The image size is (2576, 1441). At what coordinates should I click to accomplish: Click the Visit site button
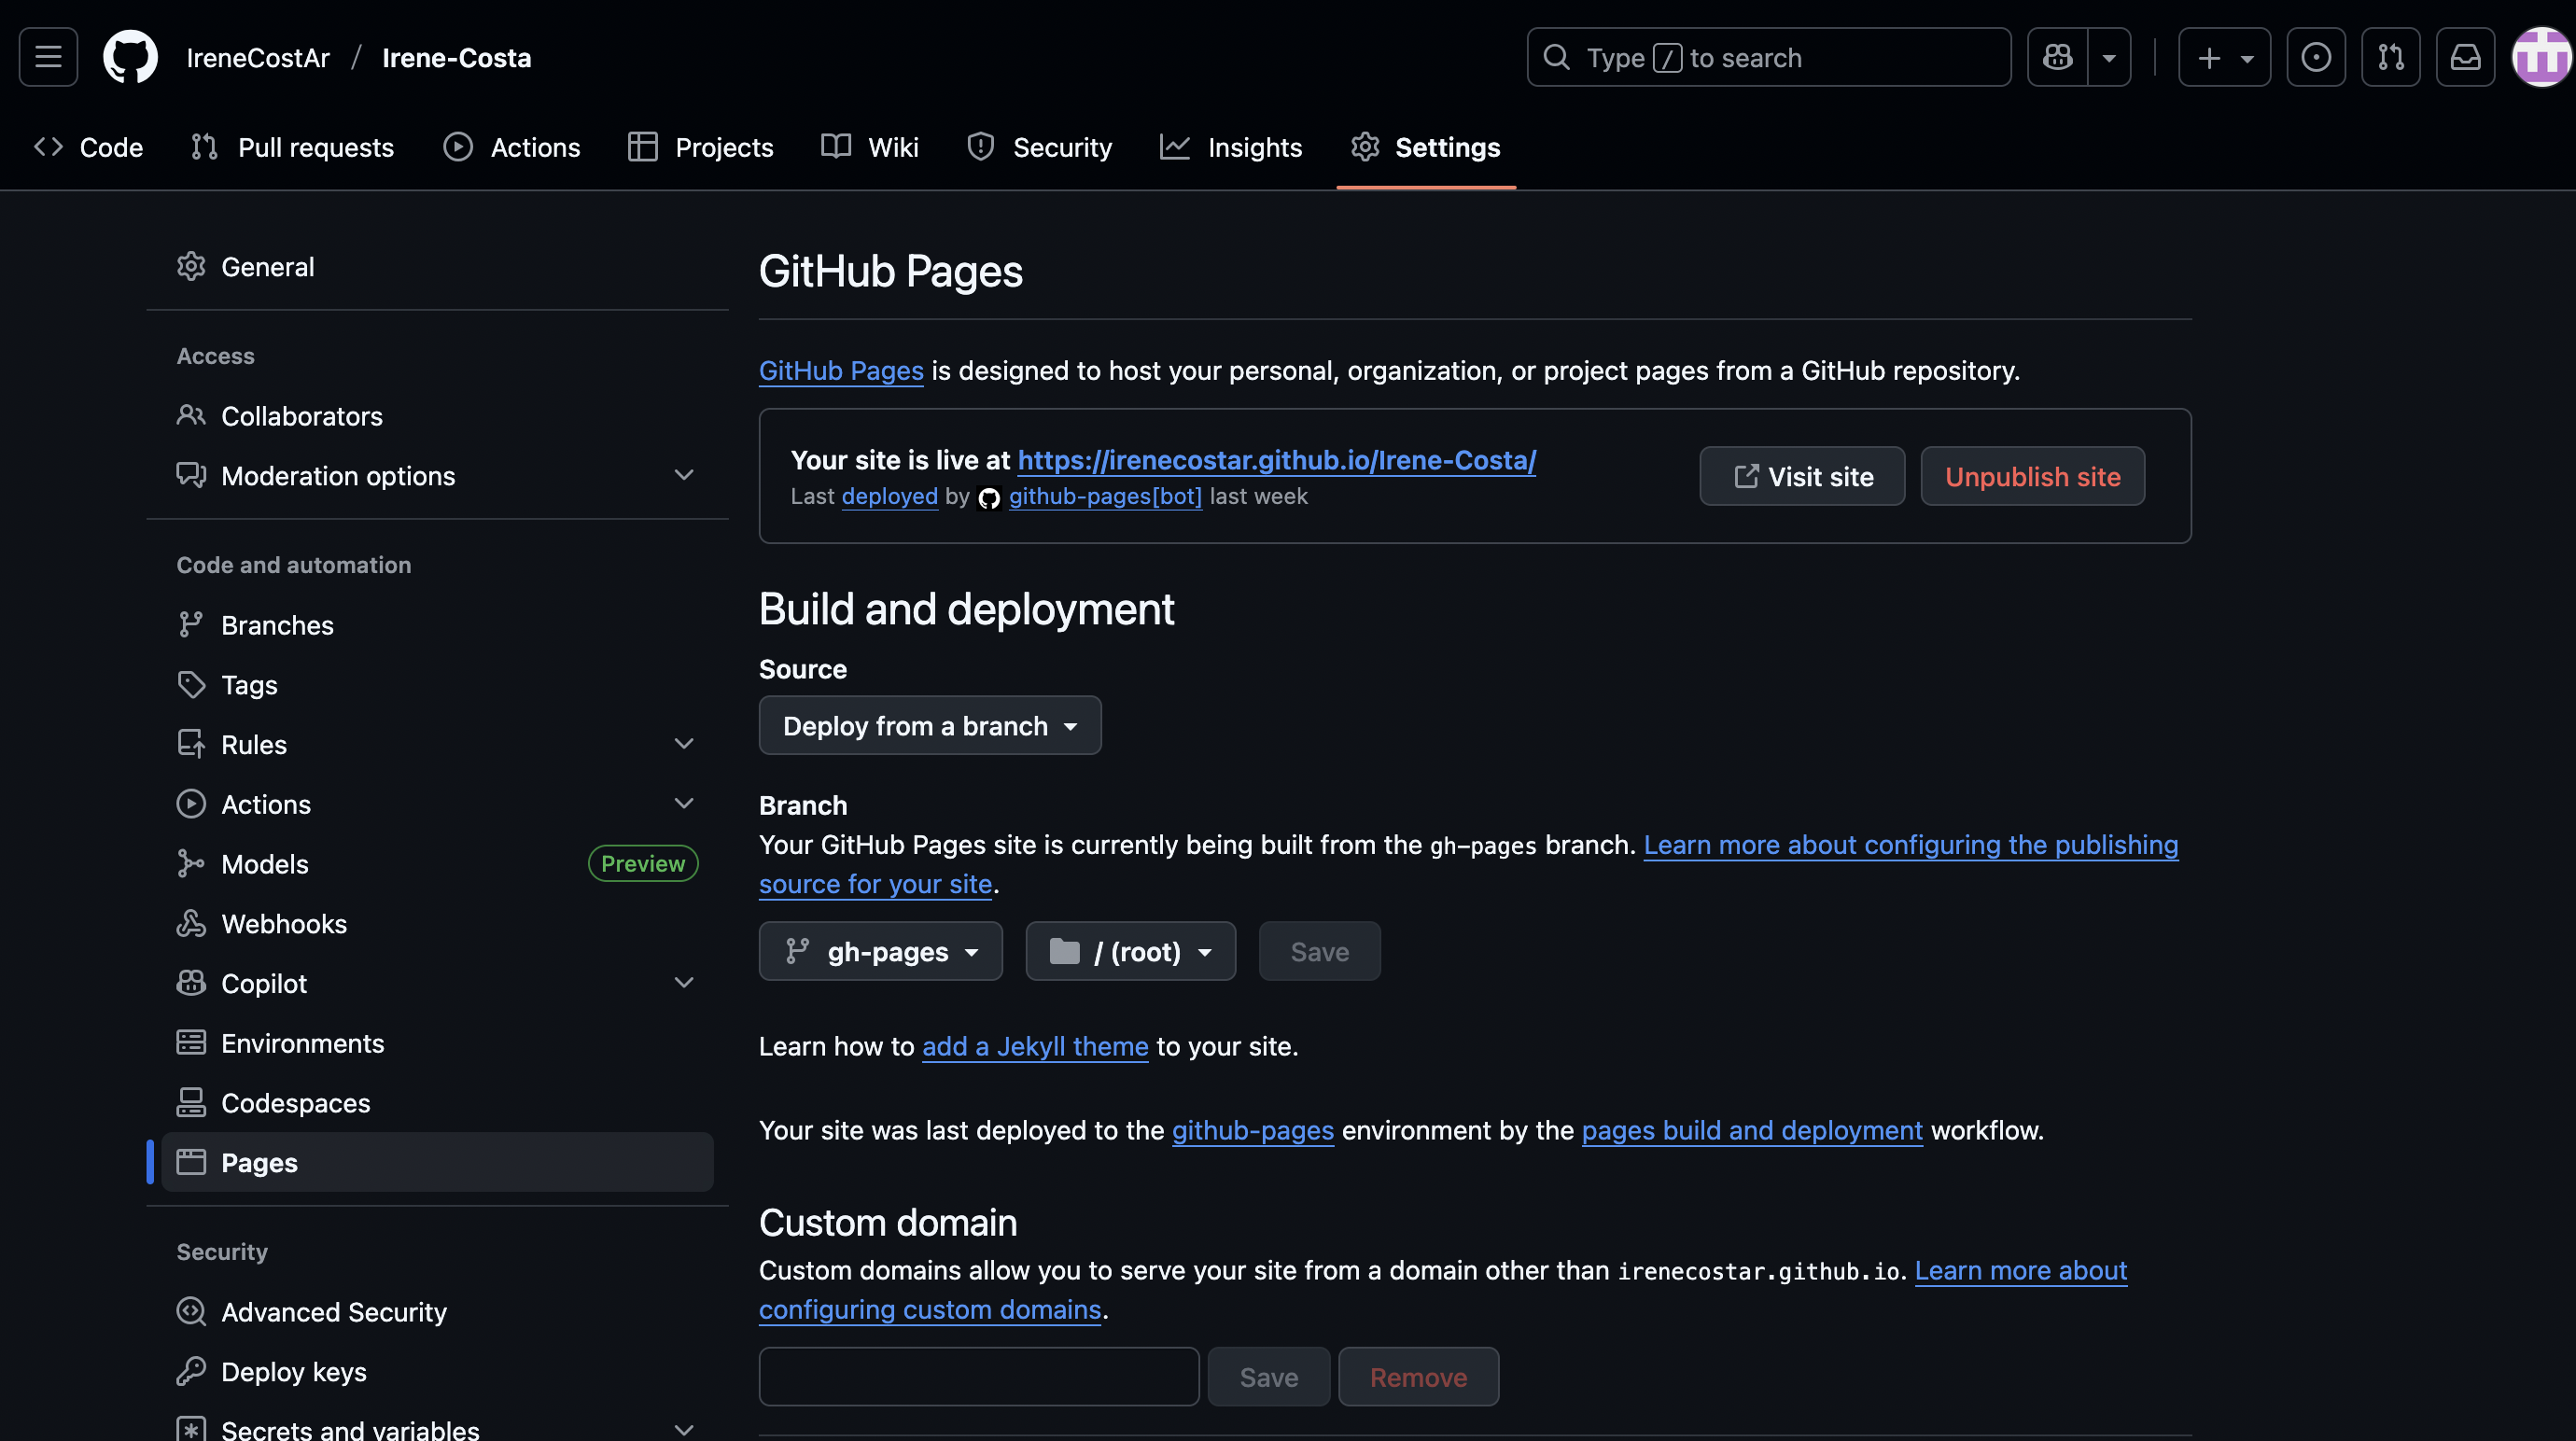tap(1802, 476)
